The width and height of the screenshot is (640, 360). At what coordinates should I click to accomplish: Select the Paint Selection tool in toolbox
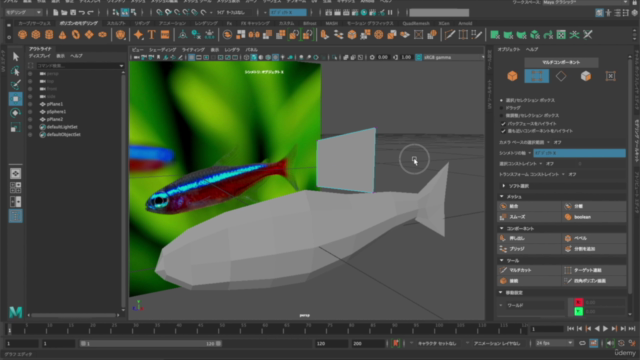pyautogui.click(x=16, y=84)
